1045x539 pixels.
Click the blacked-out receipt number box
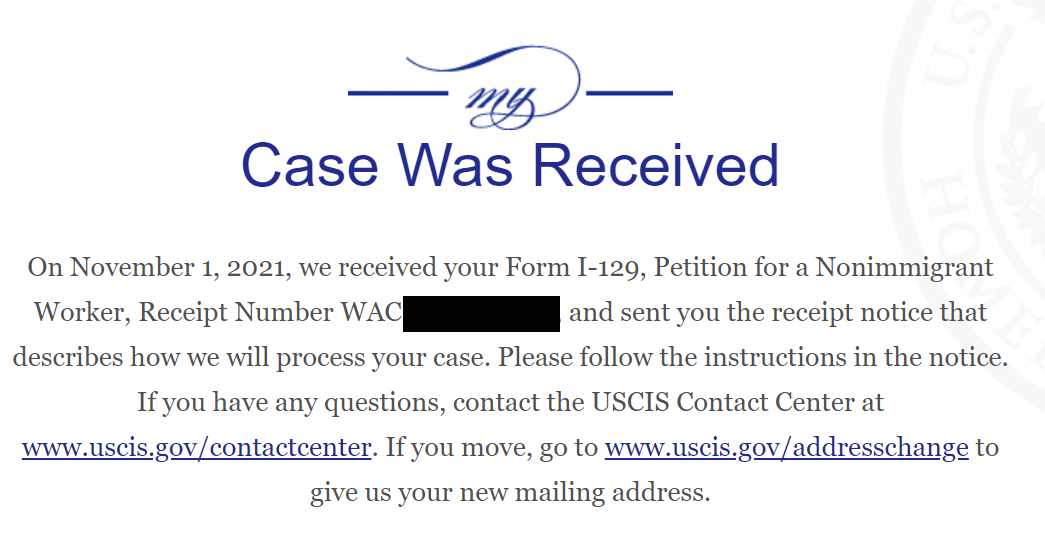click(x=481, y=313)
